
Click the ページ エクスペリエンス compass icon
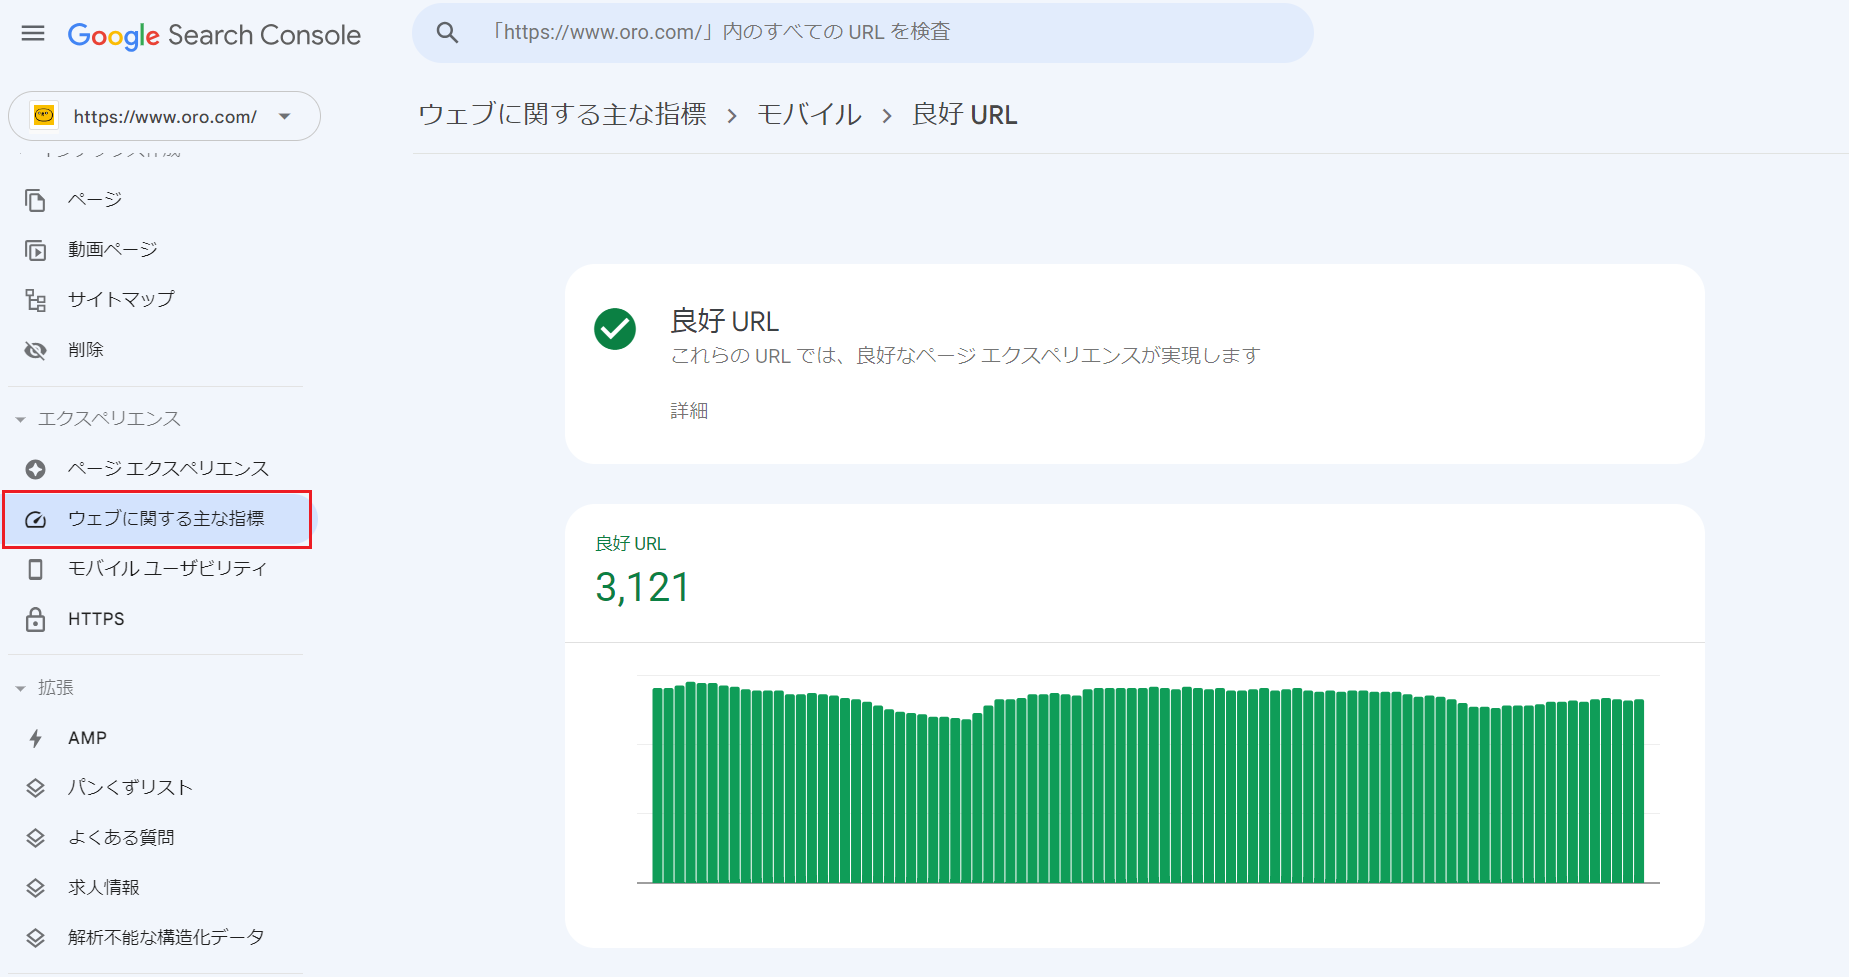point(35,468)
